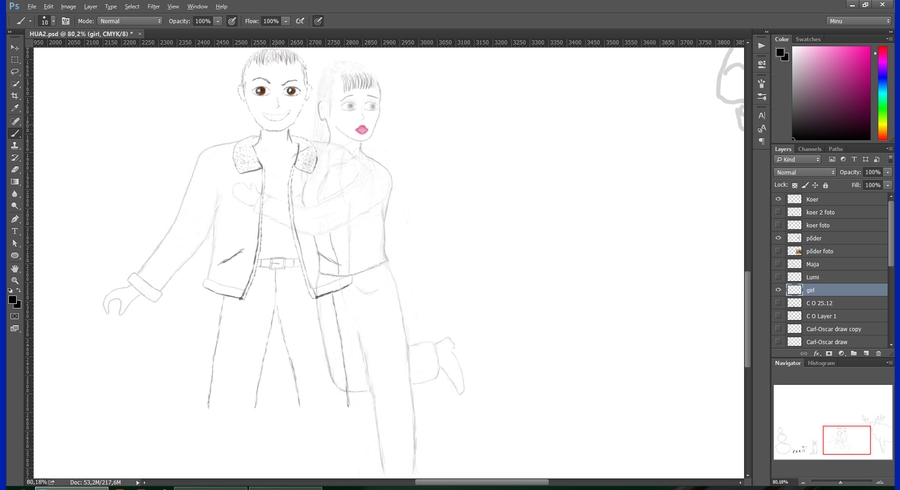This screenshot has width=900, height=490.
Task: Open the File menu
Action: [32, 7]
